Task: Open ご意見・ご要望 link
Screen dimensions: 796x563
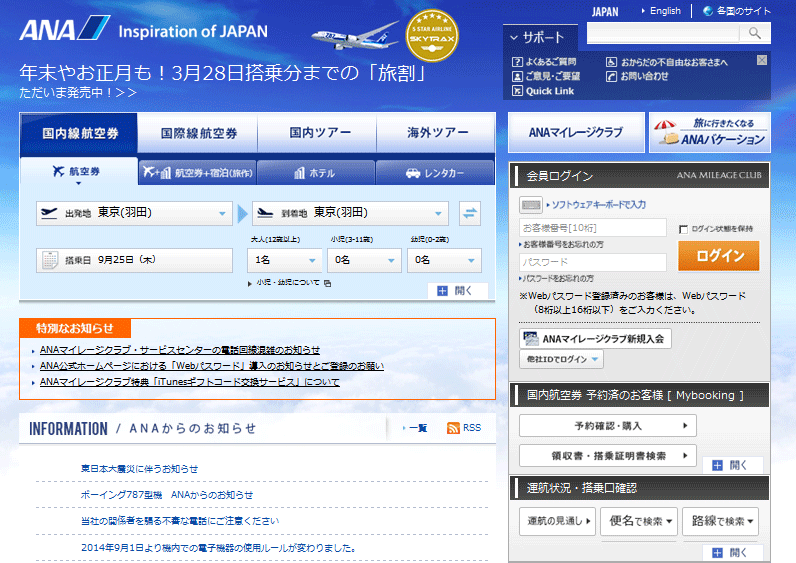Action: [x=546, y=76]
